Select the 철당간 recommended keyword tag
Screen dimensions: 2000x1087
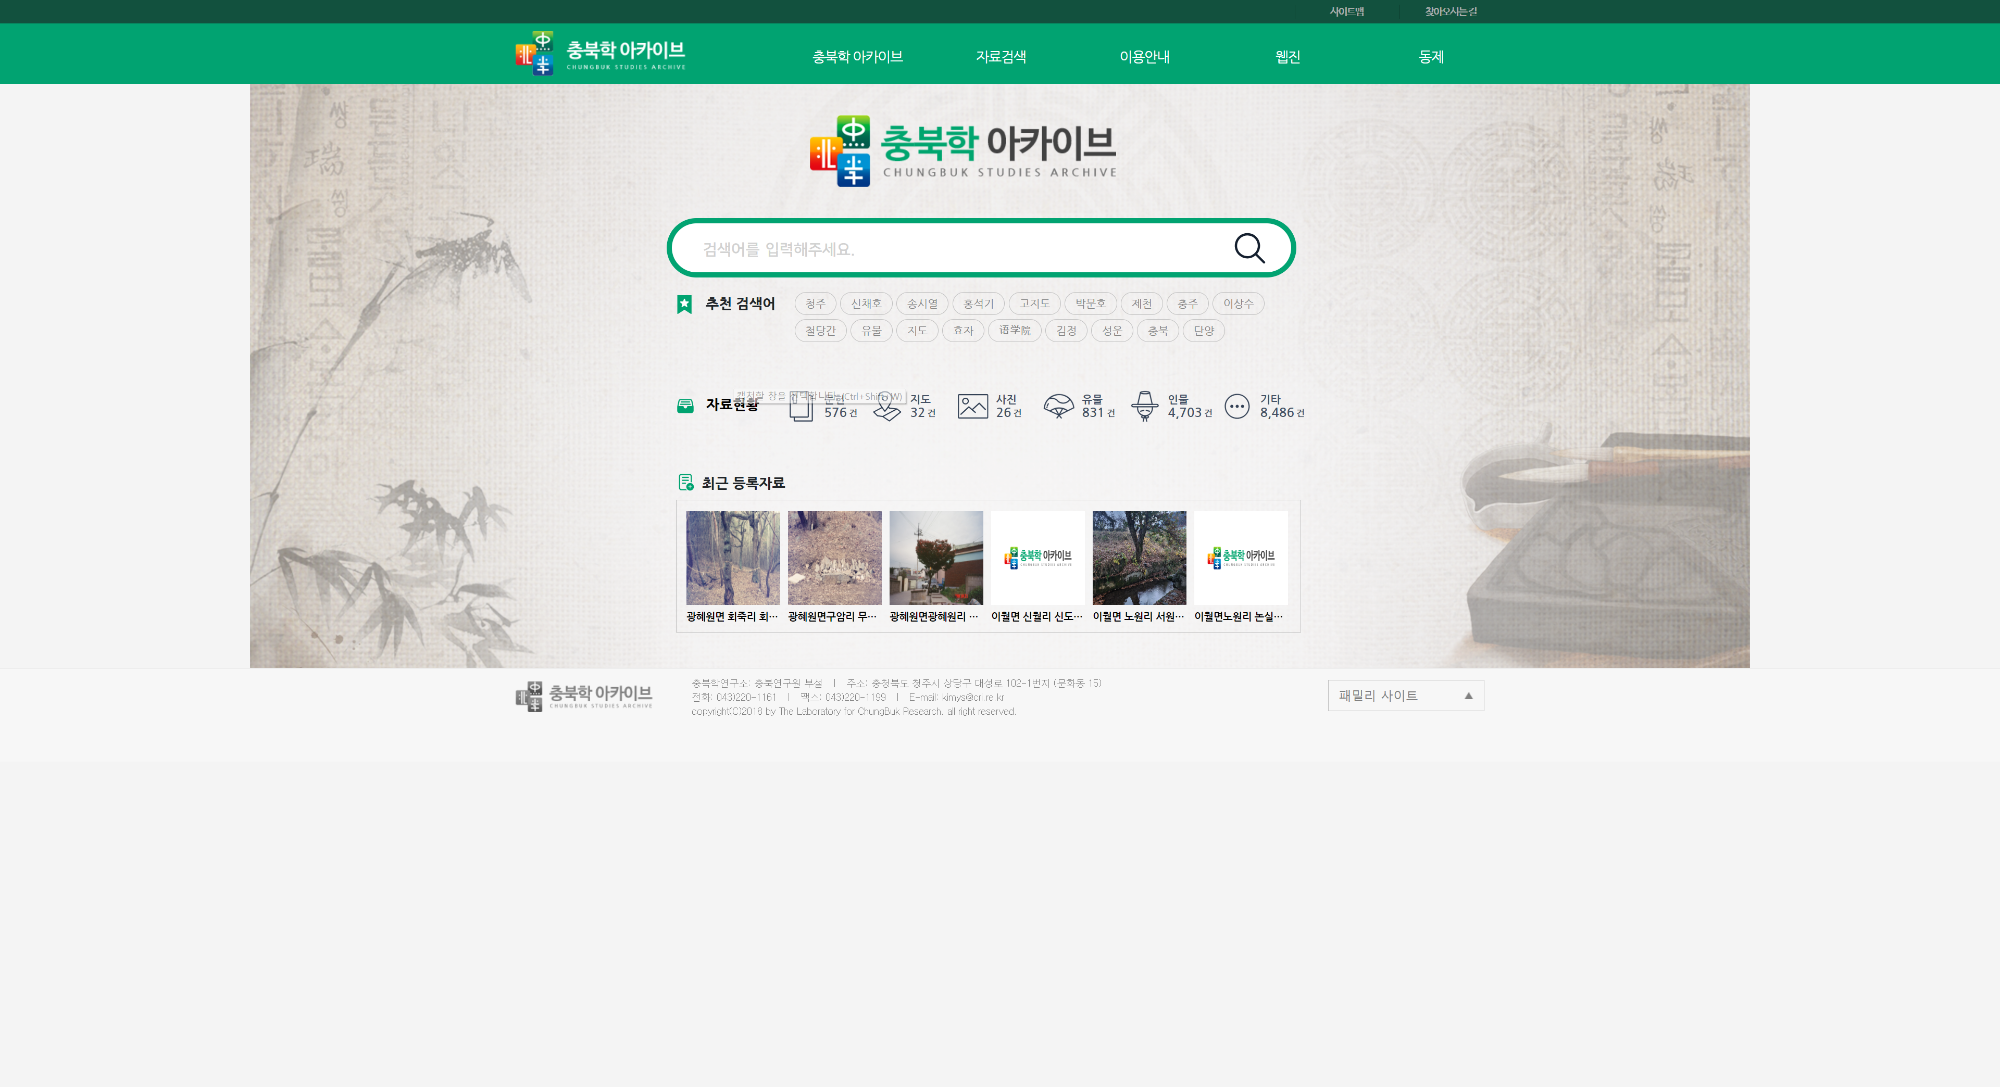(820, 331)
